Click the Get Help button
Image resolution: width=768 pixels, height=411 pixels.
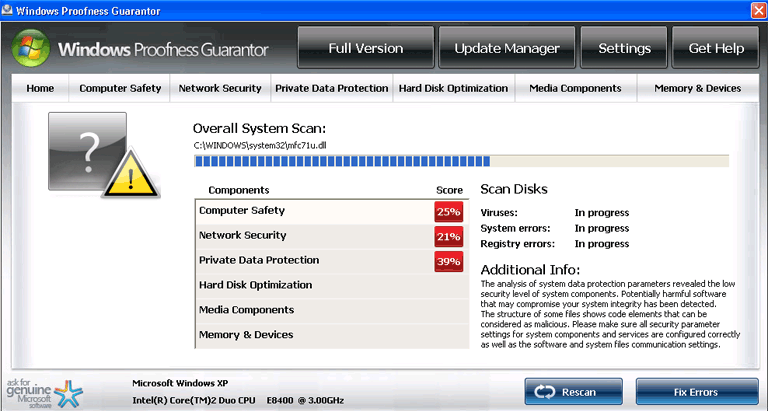716,48
